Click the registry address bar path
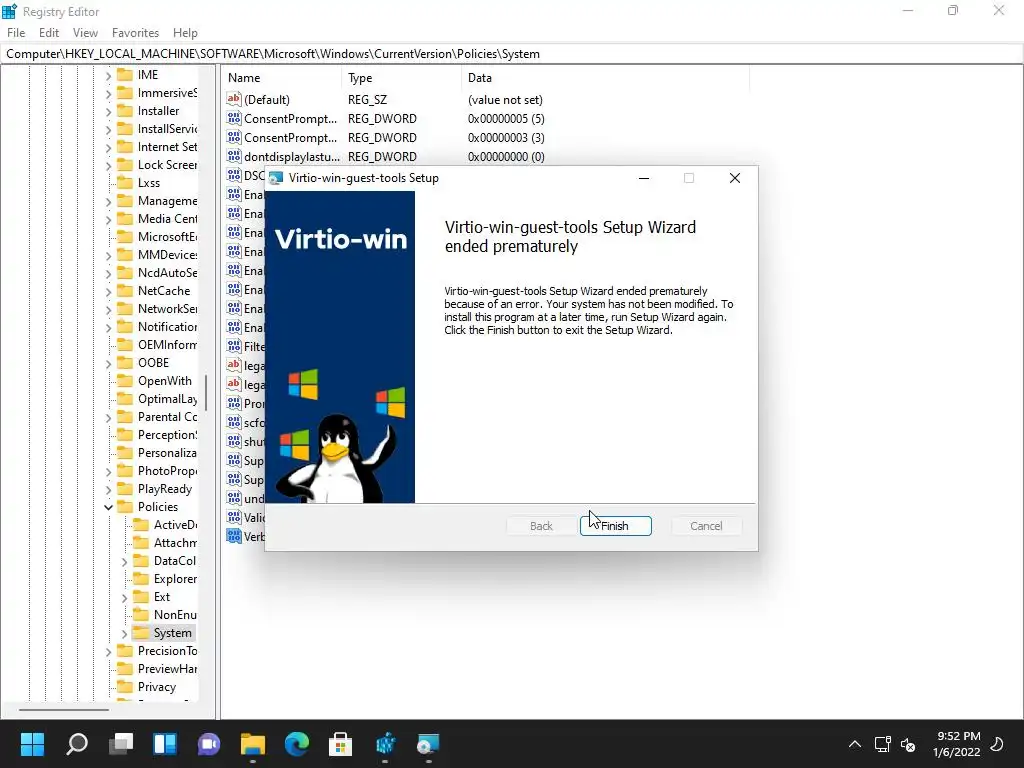 tap(273, 54)
